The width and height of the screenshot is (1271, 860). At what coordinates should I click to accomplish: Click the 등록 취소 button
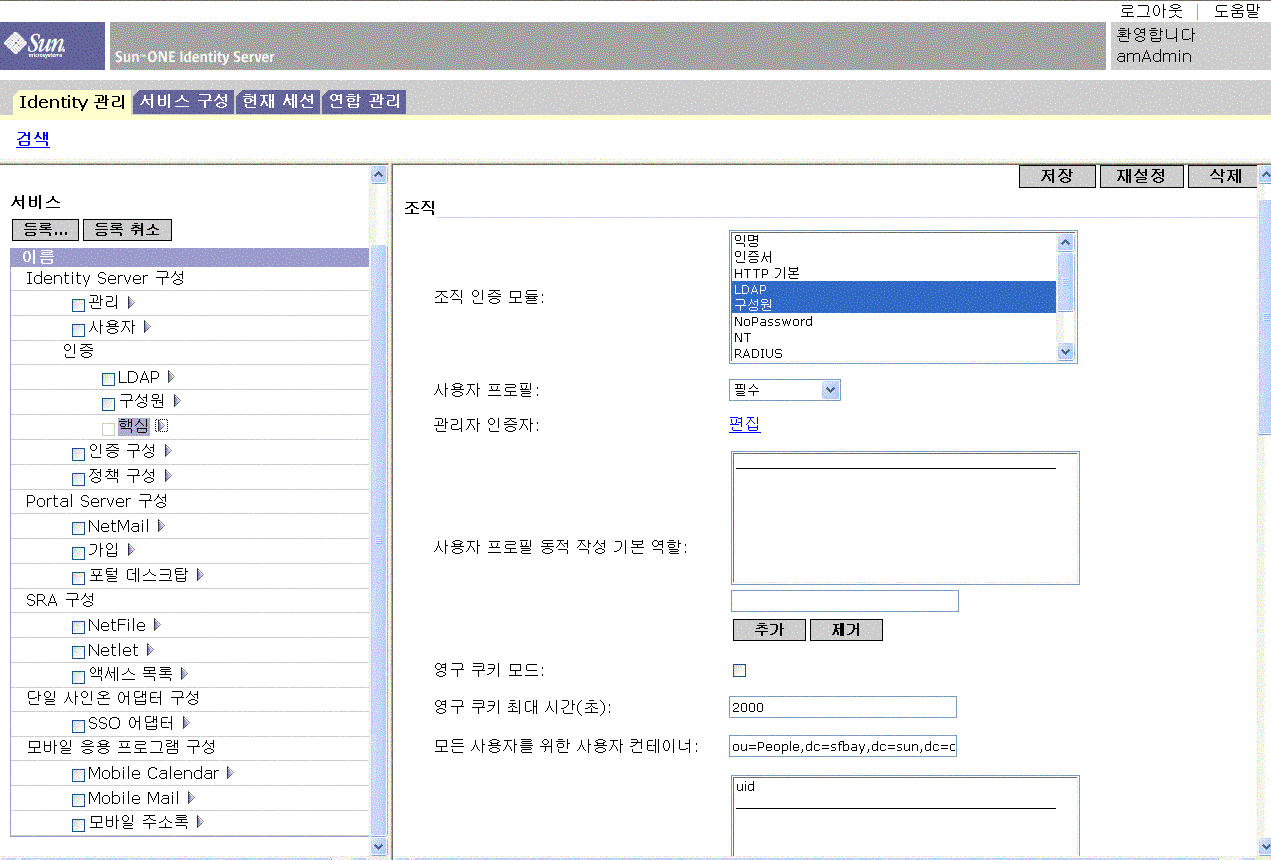[127, 230]
